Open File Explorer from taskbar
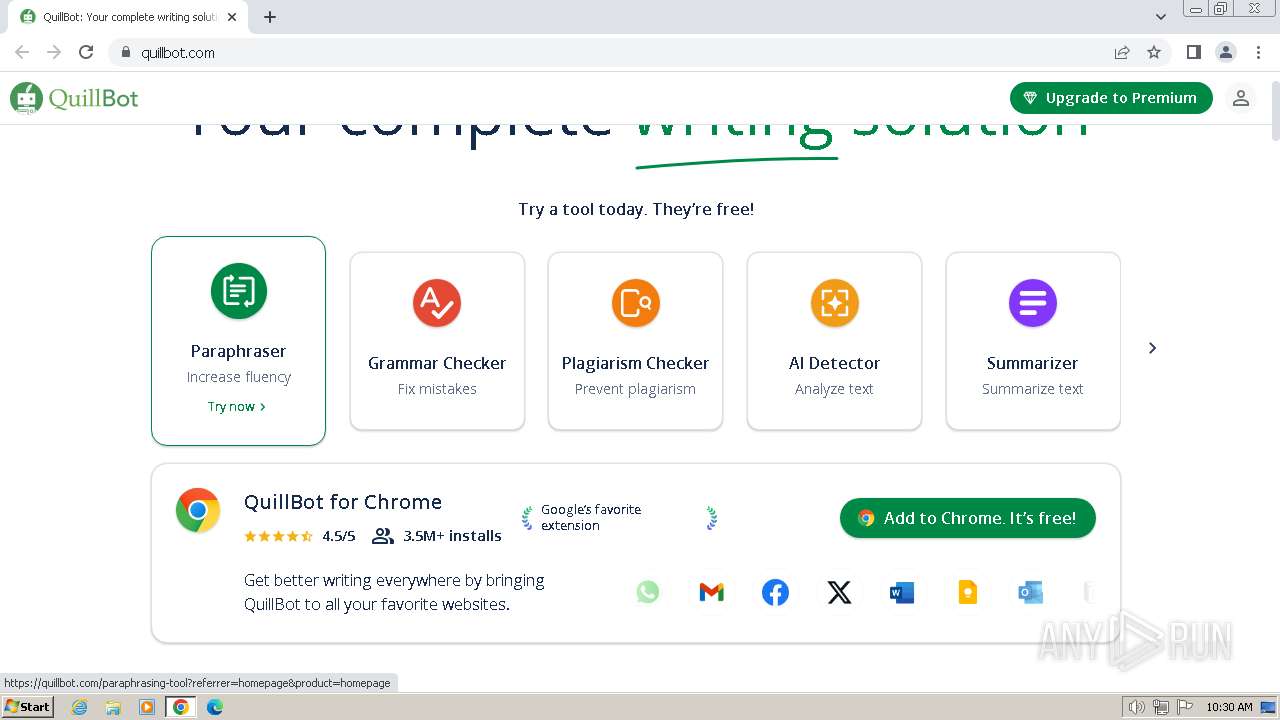 click(x=113, y=707)
